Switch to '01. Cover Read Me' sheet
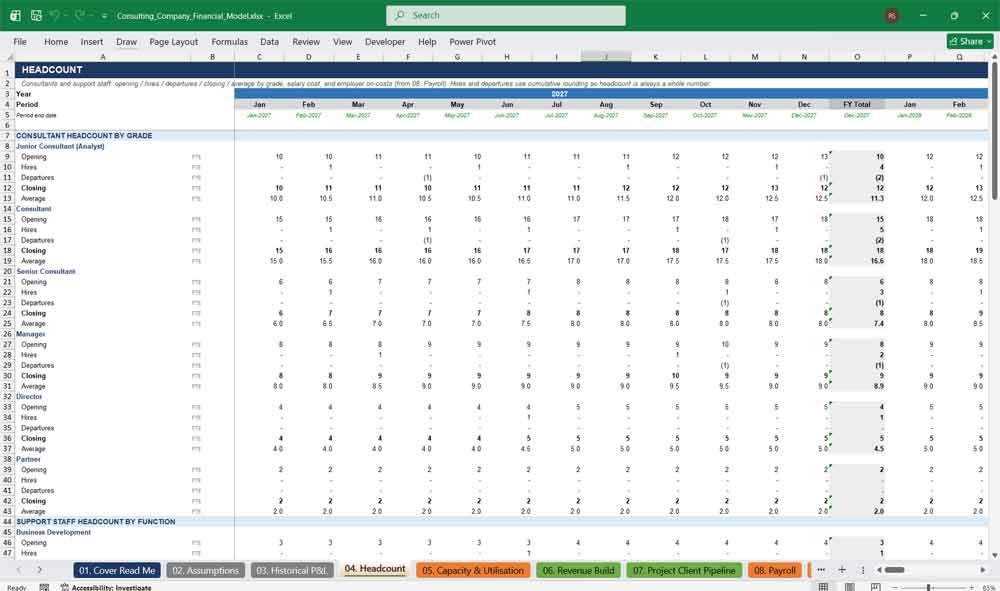The image size is (1000, 591). (117, 570)
